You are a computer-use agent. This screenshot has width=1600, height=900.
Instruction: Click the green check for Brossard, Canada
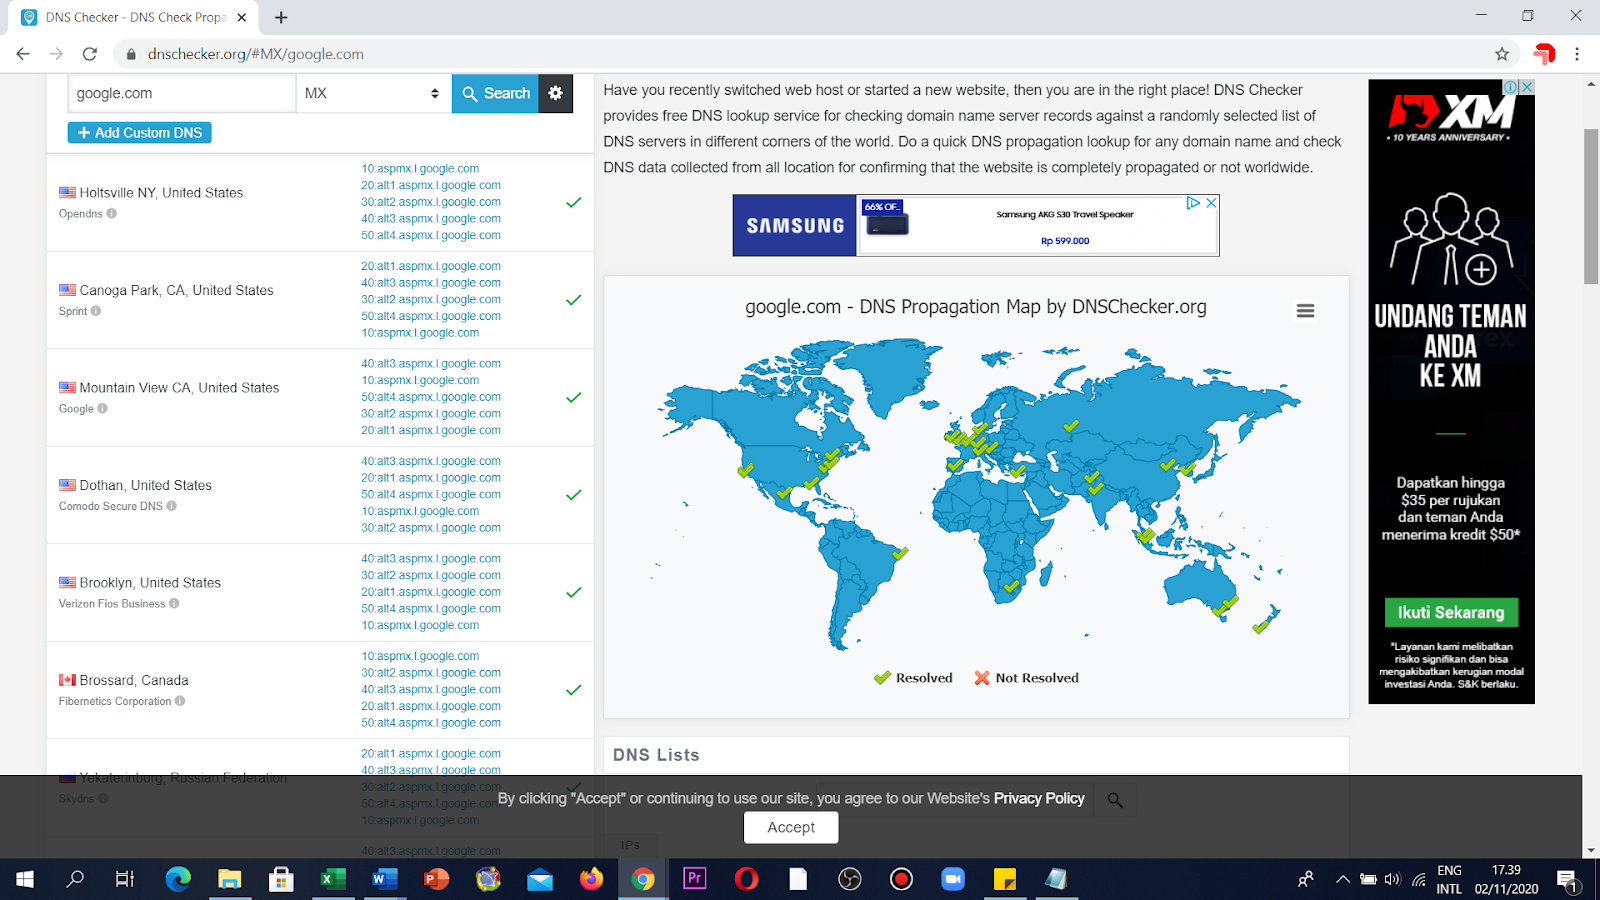(574, 690)
